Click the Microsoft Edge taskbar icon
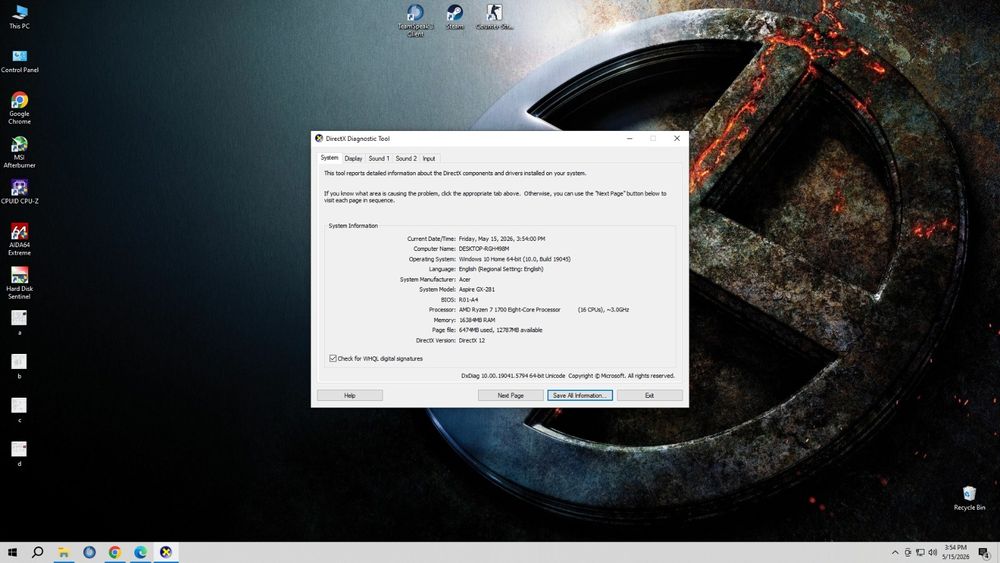 140,552
